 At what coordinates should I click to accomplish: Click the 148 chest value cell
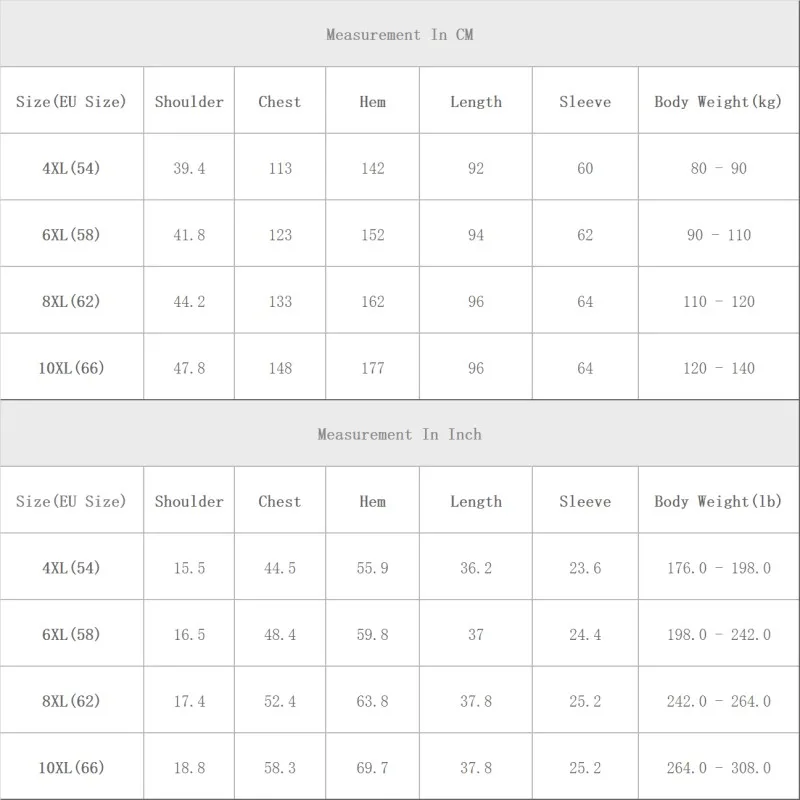click(x=280, y=366)
